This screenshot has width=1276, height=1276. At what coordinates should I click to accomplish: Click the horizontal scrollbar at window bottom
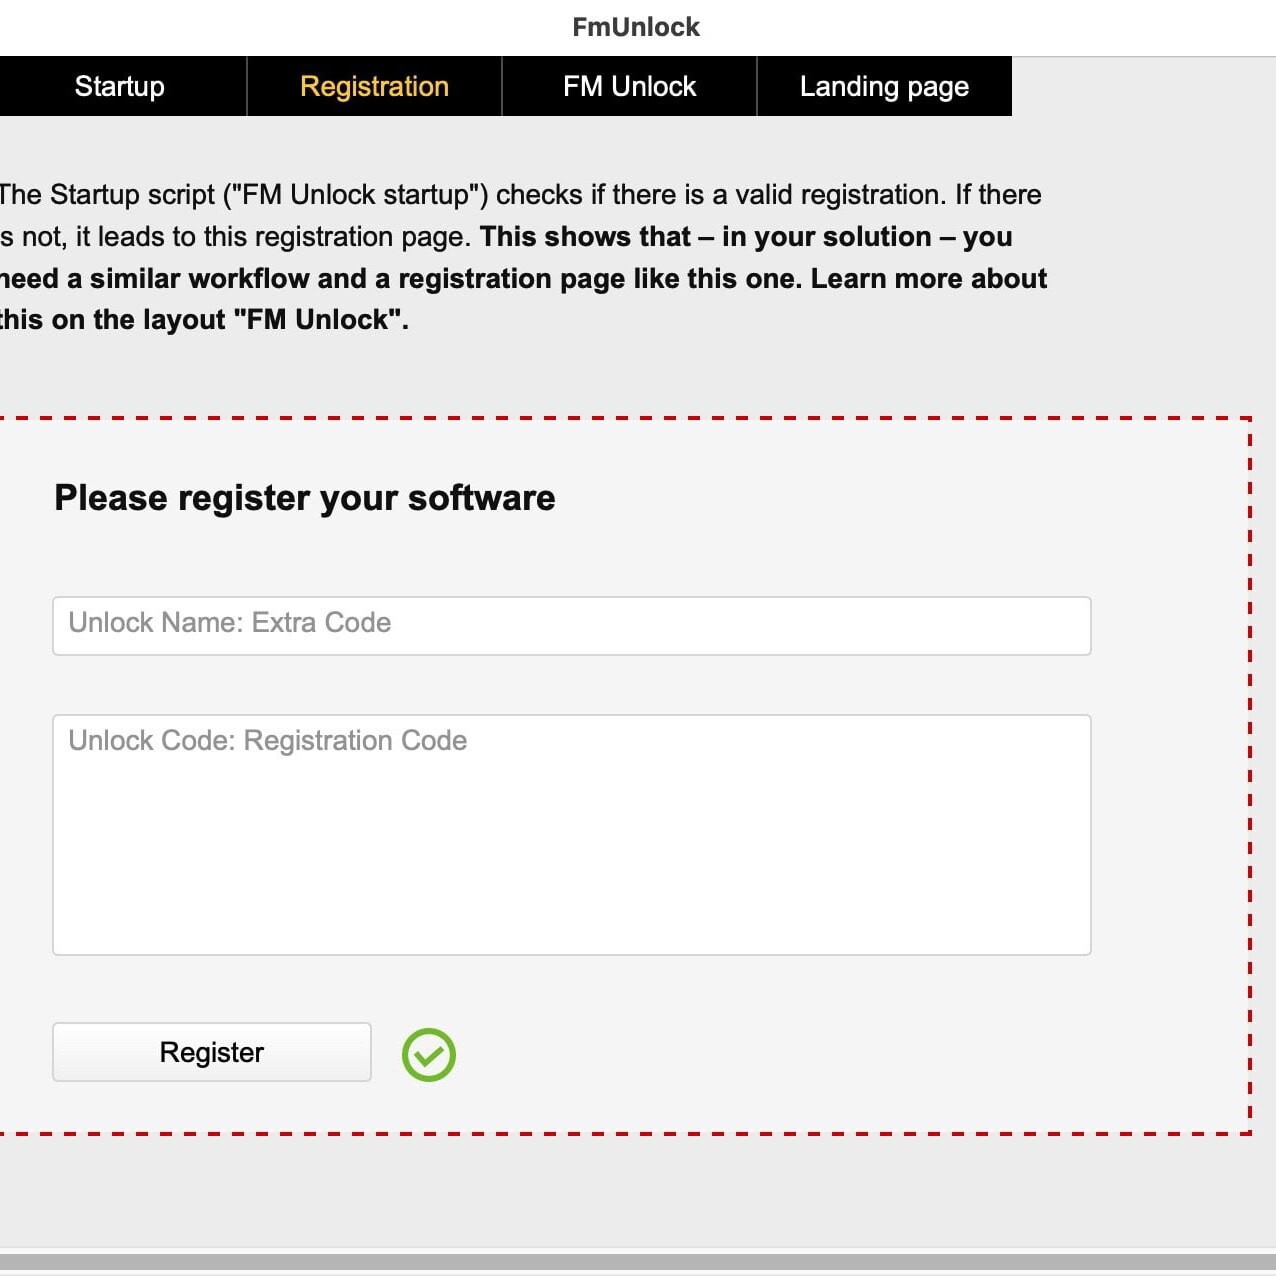tap(638, 1262)
